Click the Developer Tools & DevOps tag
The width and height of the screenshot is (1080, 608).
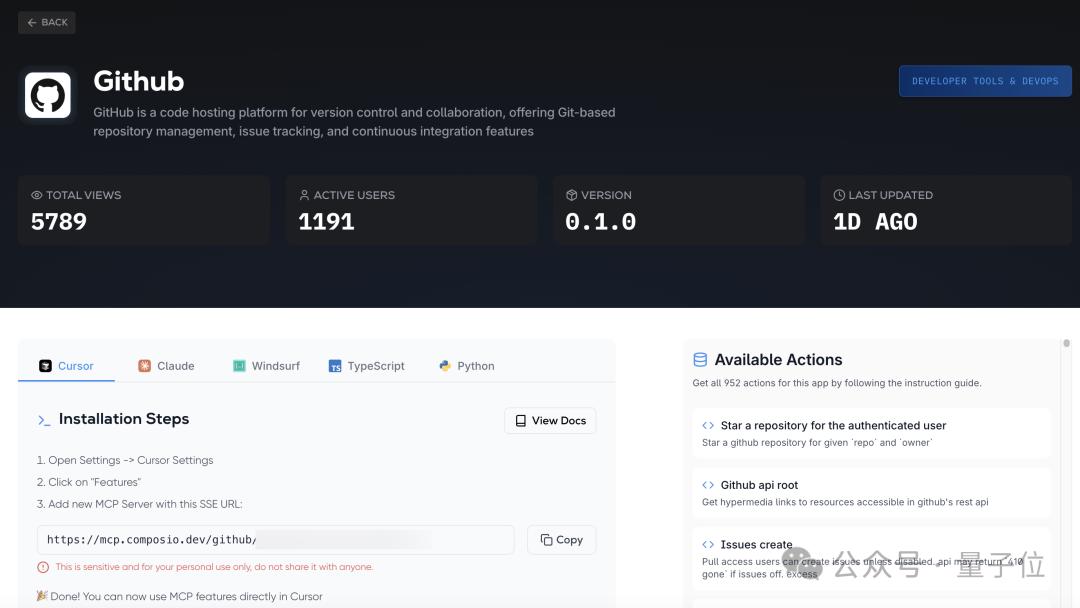point(985,81)
